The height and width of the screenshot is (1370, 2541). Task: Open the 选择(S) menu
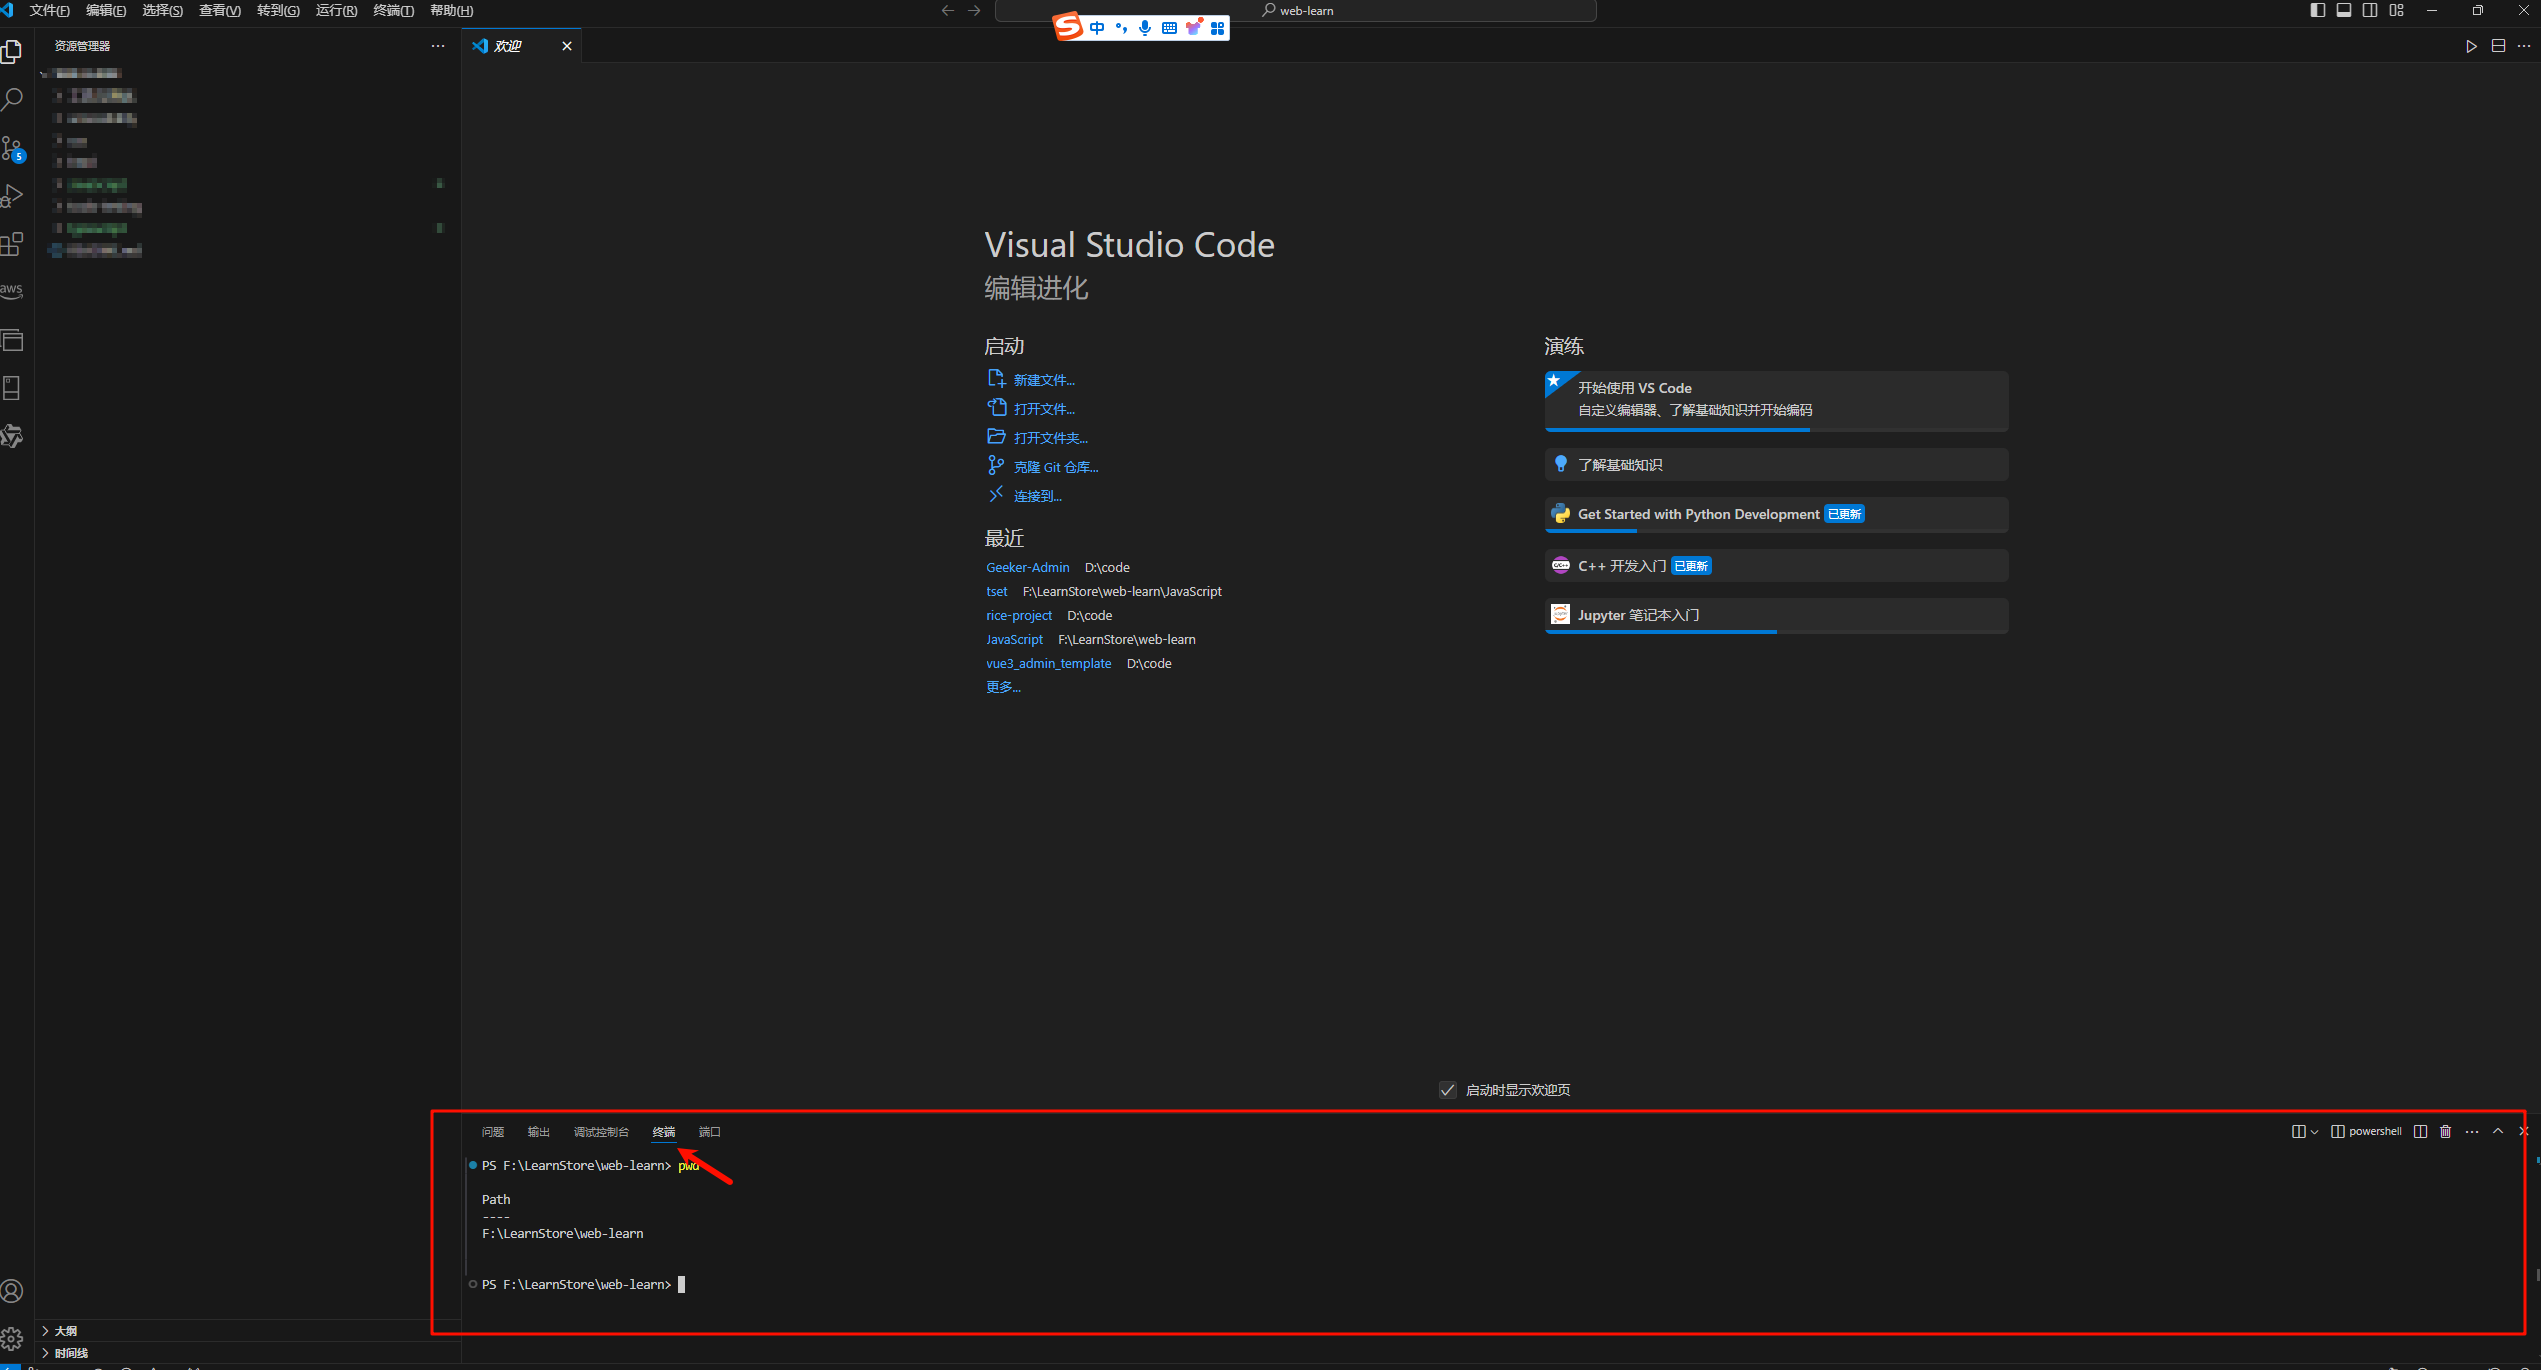click(162, 10)
